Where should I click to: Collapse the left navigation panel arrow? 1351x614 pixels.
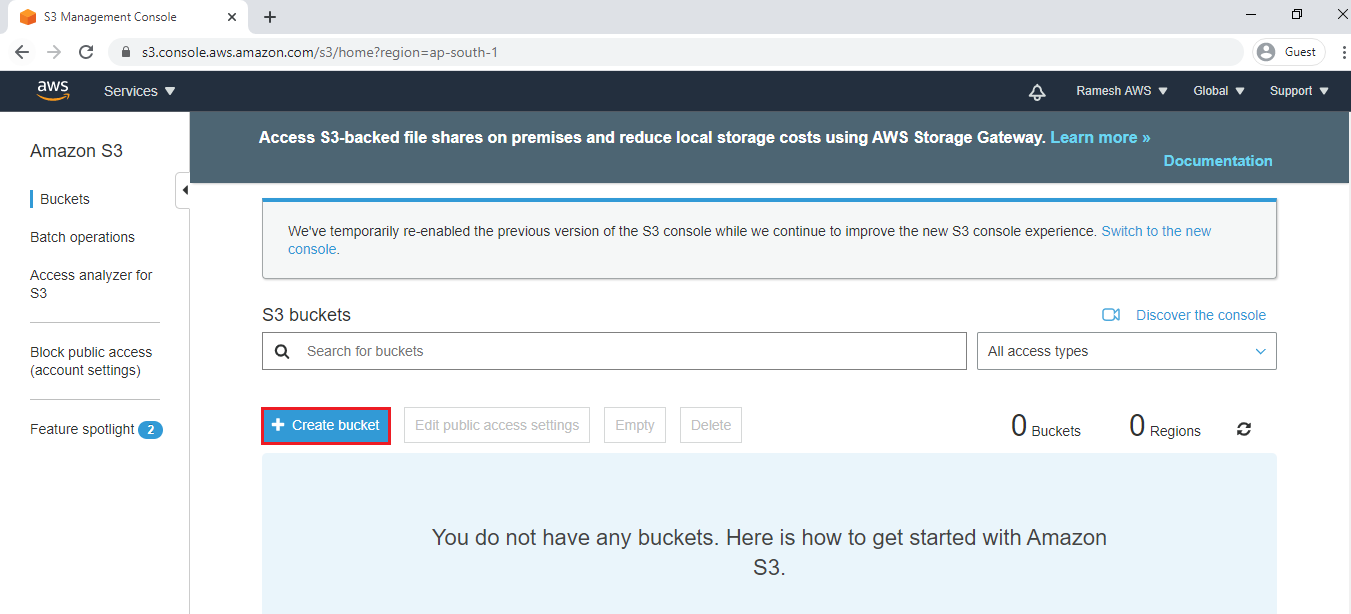pyautogui.click(x=183, y=190)
